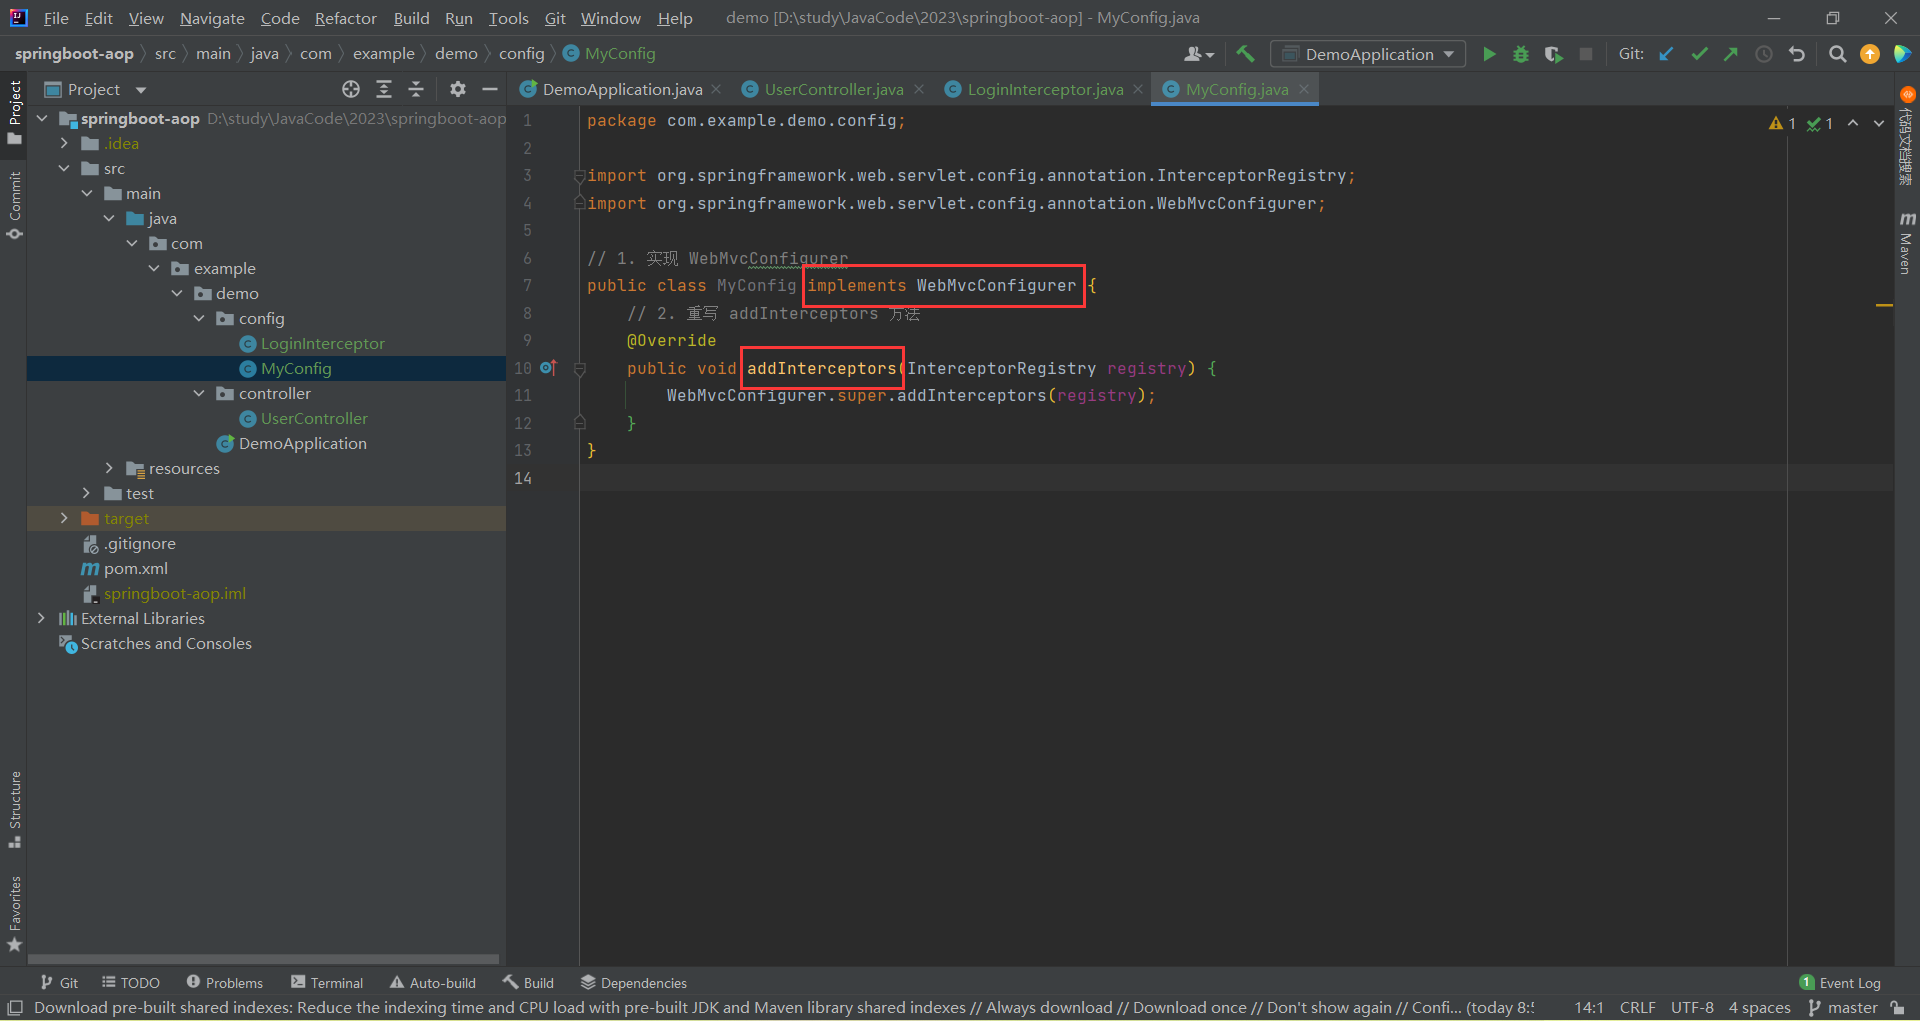Jump to previous highlighted error arrow

coord(1853,123)
